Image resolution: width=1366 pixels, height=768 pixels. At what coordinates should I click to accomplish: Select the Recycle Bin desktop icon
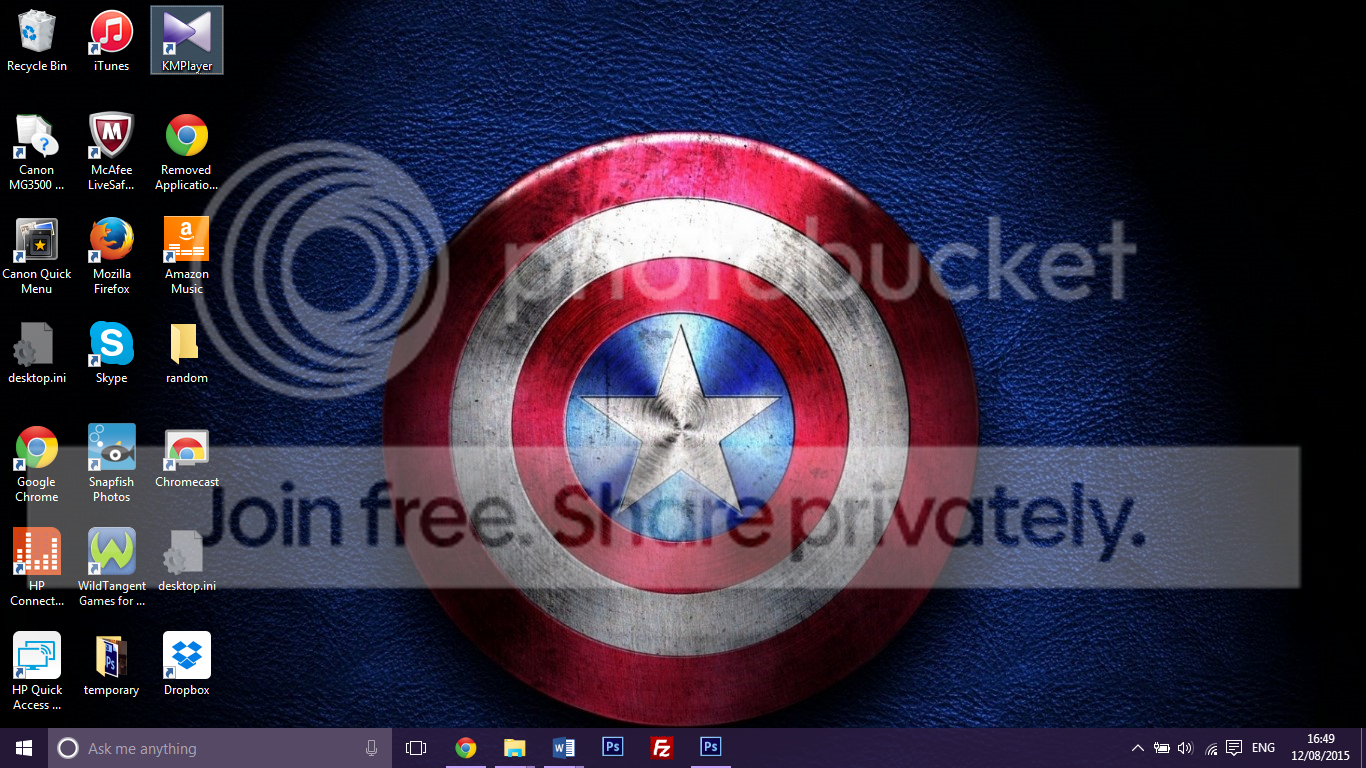click(37, 41)
